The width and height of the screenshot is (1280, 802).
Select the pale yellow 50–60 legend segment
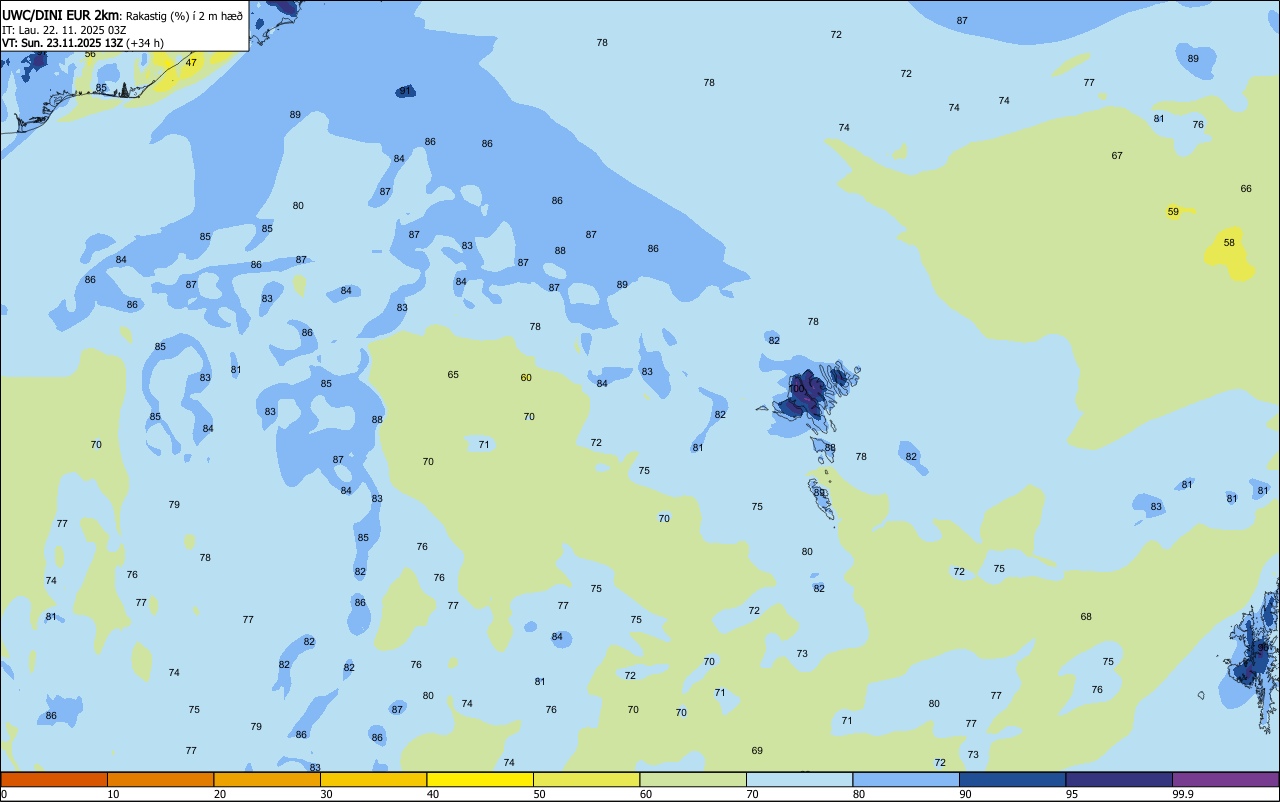586,779
